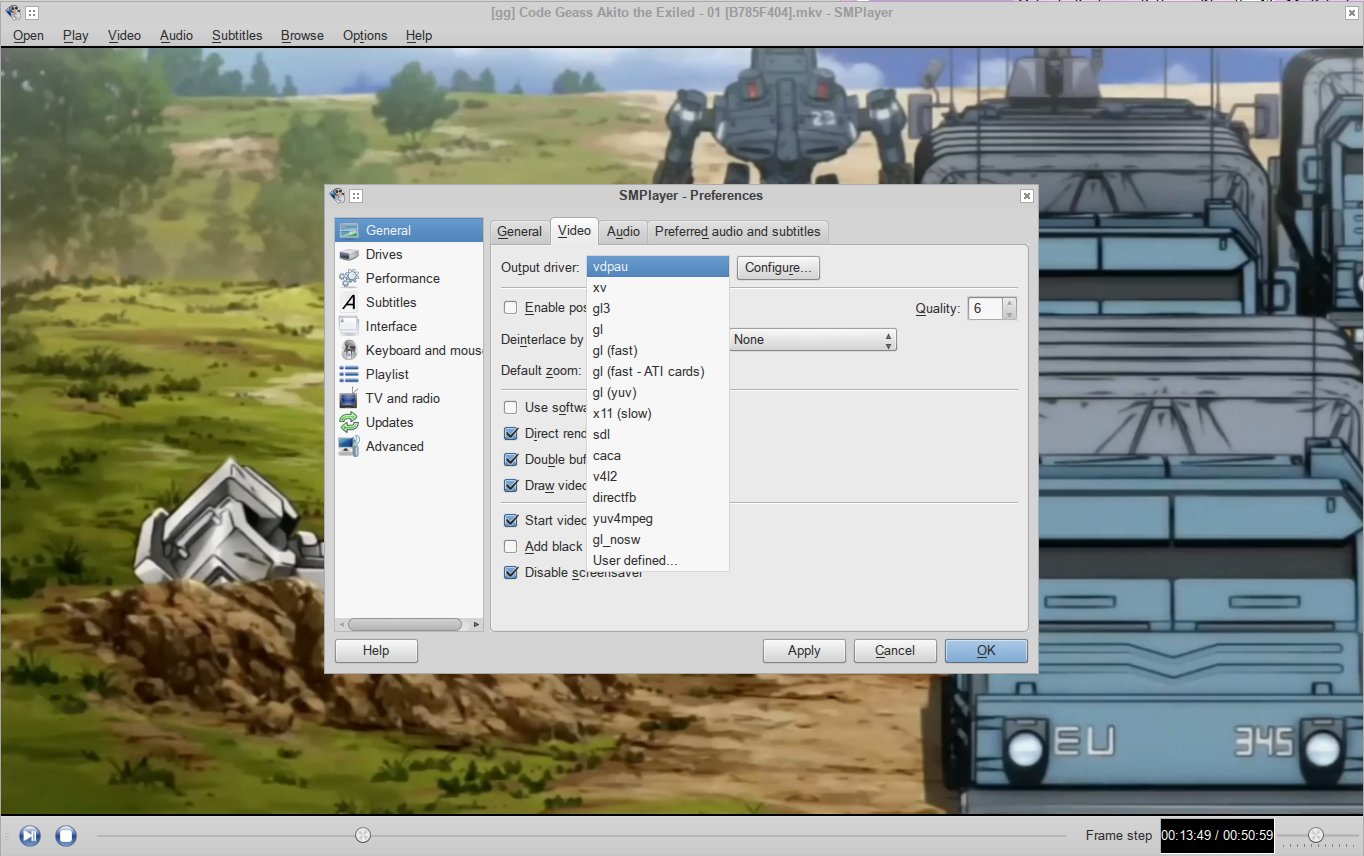Screen dimensions: 1364x856
Task: Click the Cancel button
Action: click(895, 651)
